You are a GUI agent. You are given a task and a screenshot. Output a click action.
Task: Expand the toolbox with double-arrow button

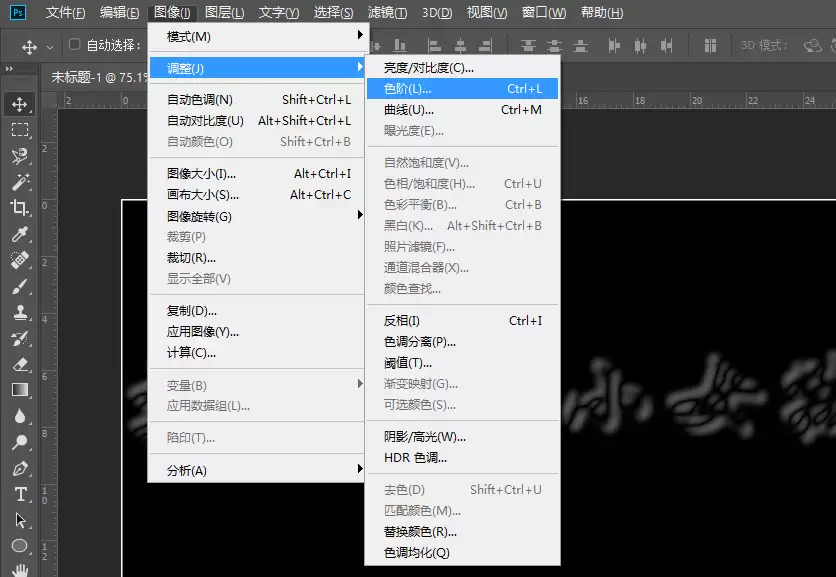click(9, 69)
